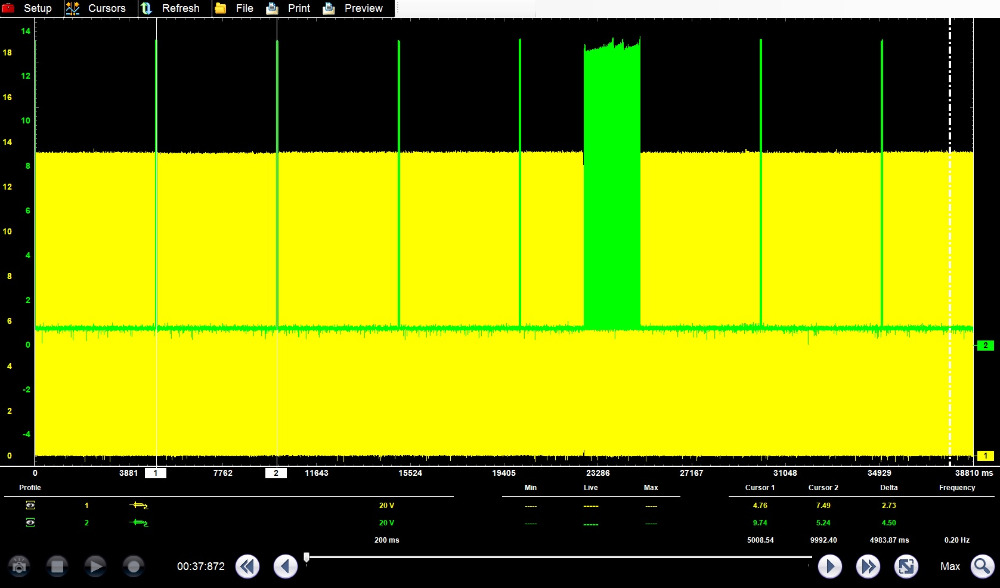The width and height of the screenshot is (1000, 588).
Task: Click the Play button
Action: pyautogui.click(x=96, y=566)
